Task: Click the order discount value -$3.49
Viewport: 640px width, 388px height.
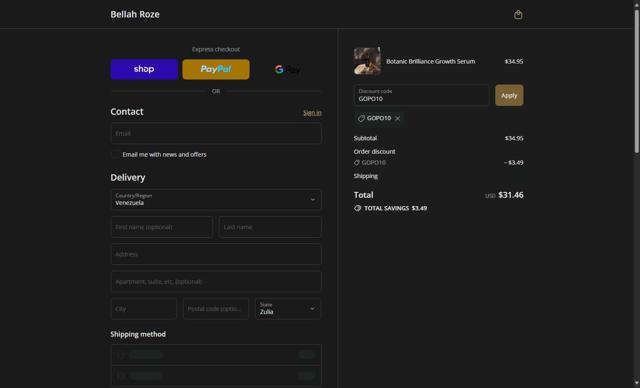Action: click(x=513, y=163)
